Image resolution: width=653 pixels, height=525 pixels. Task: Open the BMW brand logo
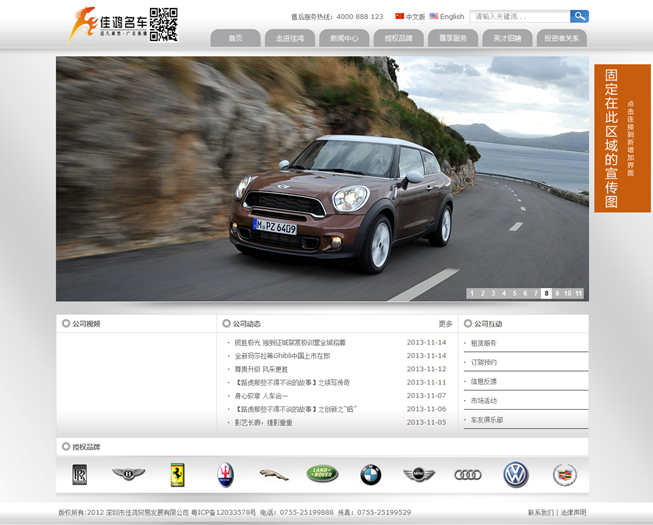click(371, 474)
